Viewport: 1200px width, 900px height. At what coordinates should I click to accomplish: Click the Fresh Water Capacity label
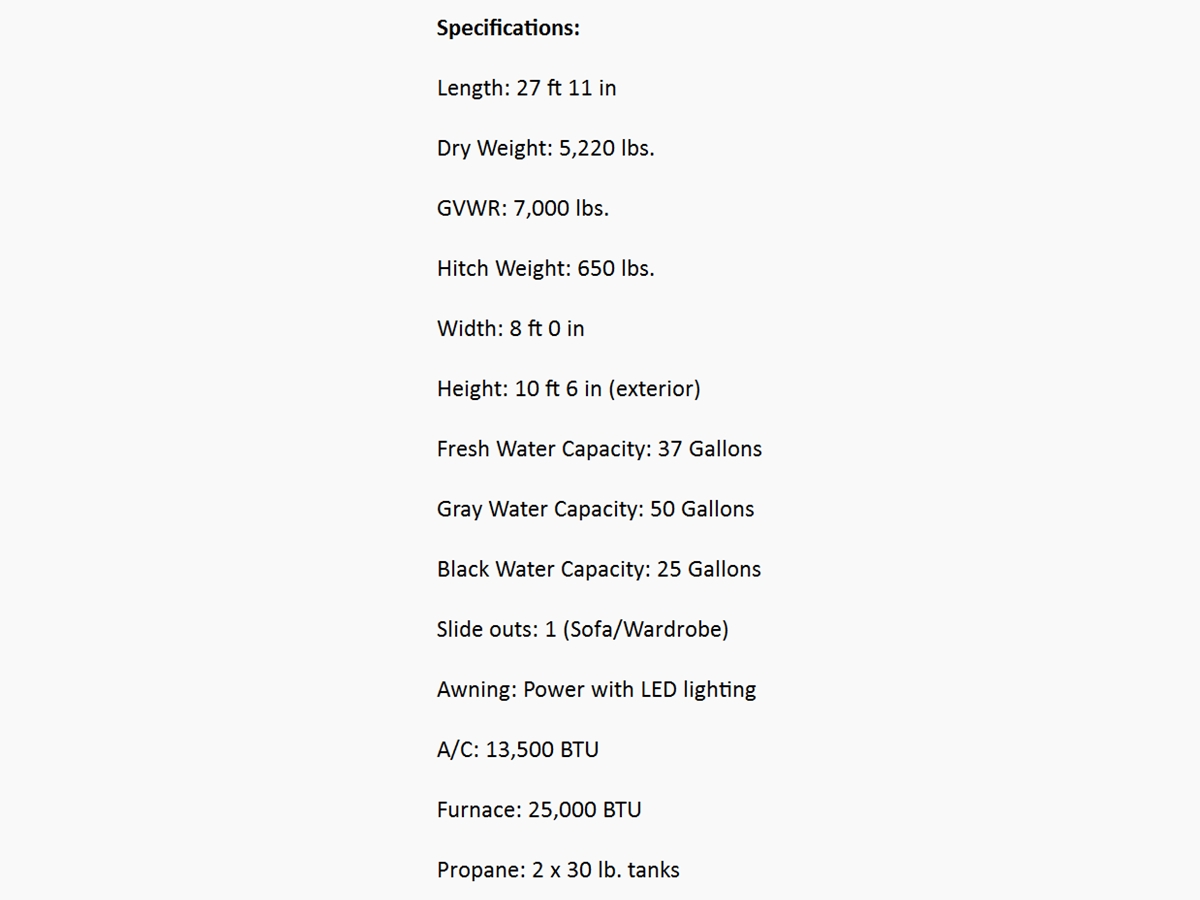point(543,449)
